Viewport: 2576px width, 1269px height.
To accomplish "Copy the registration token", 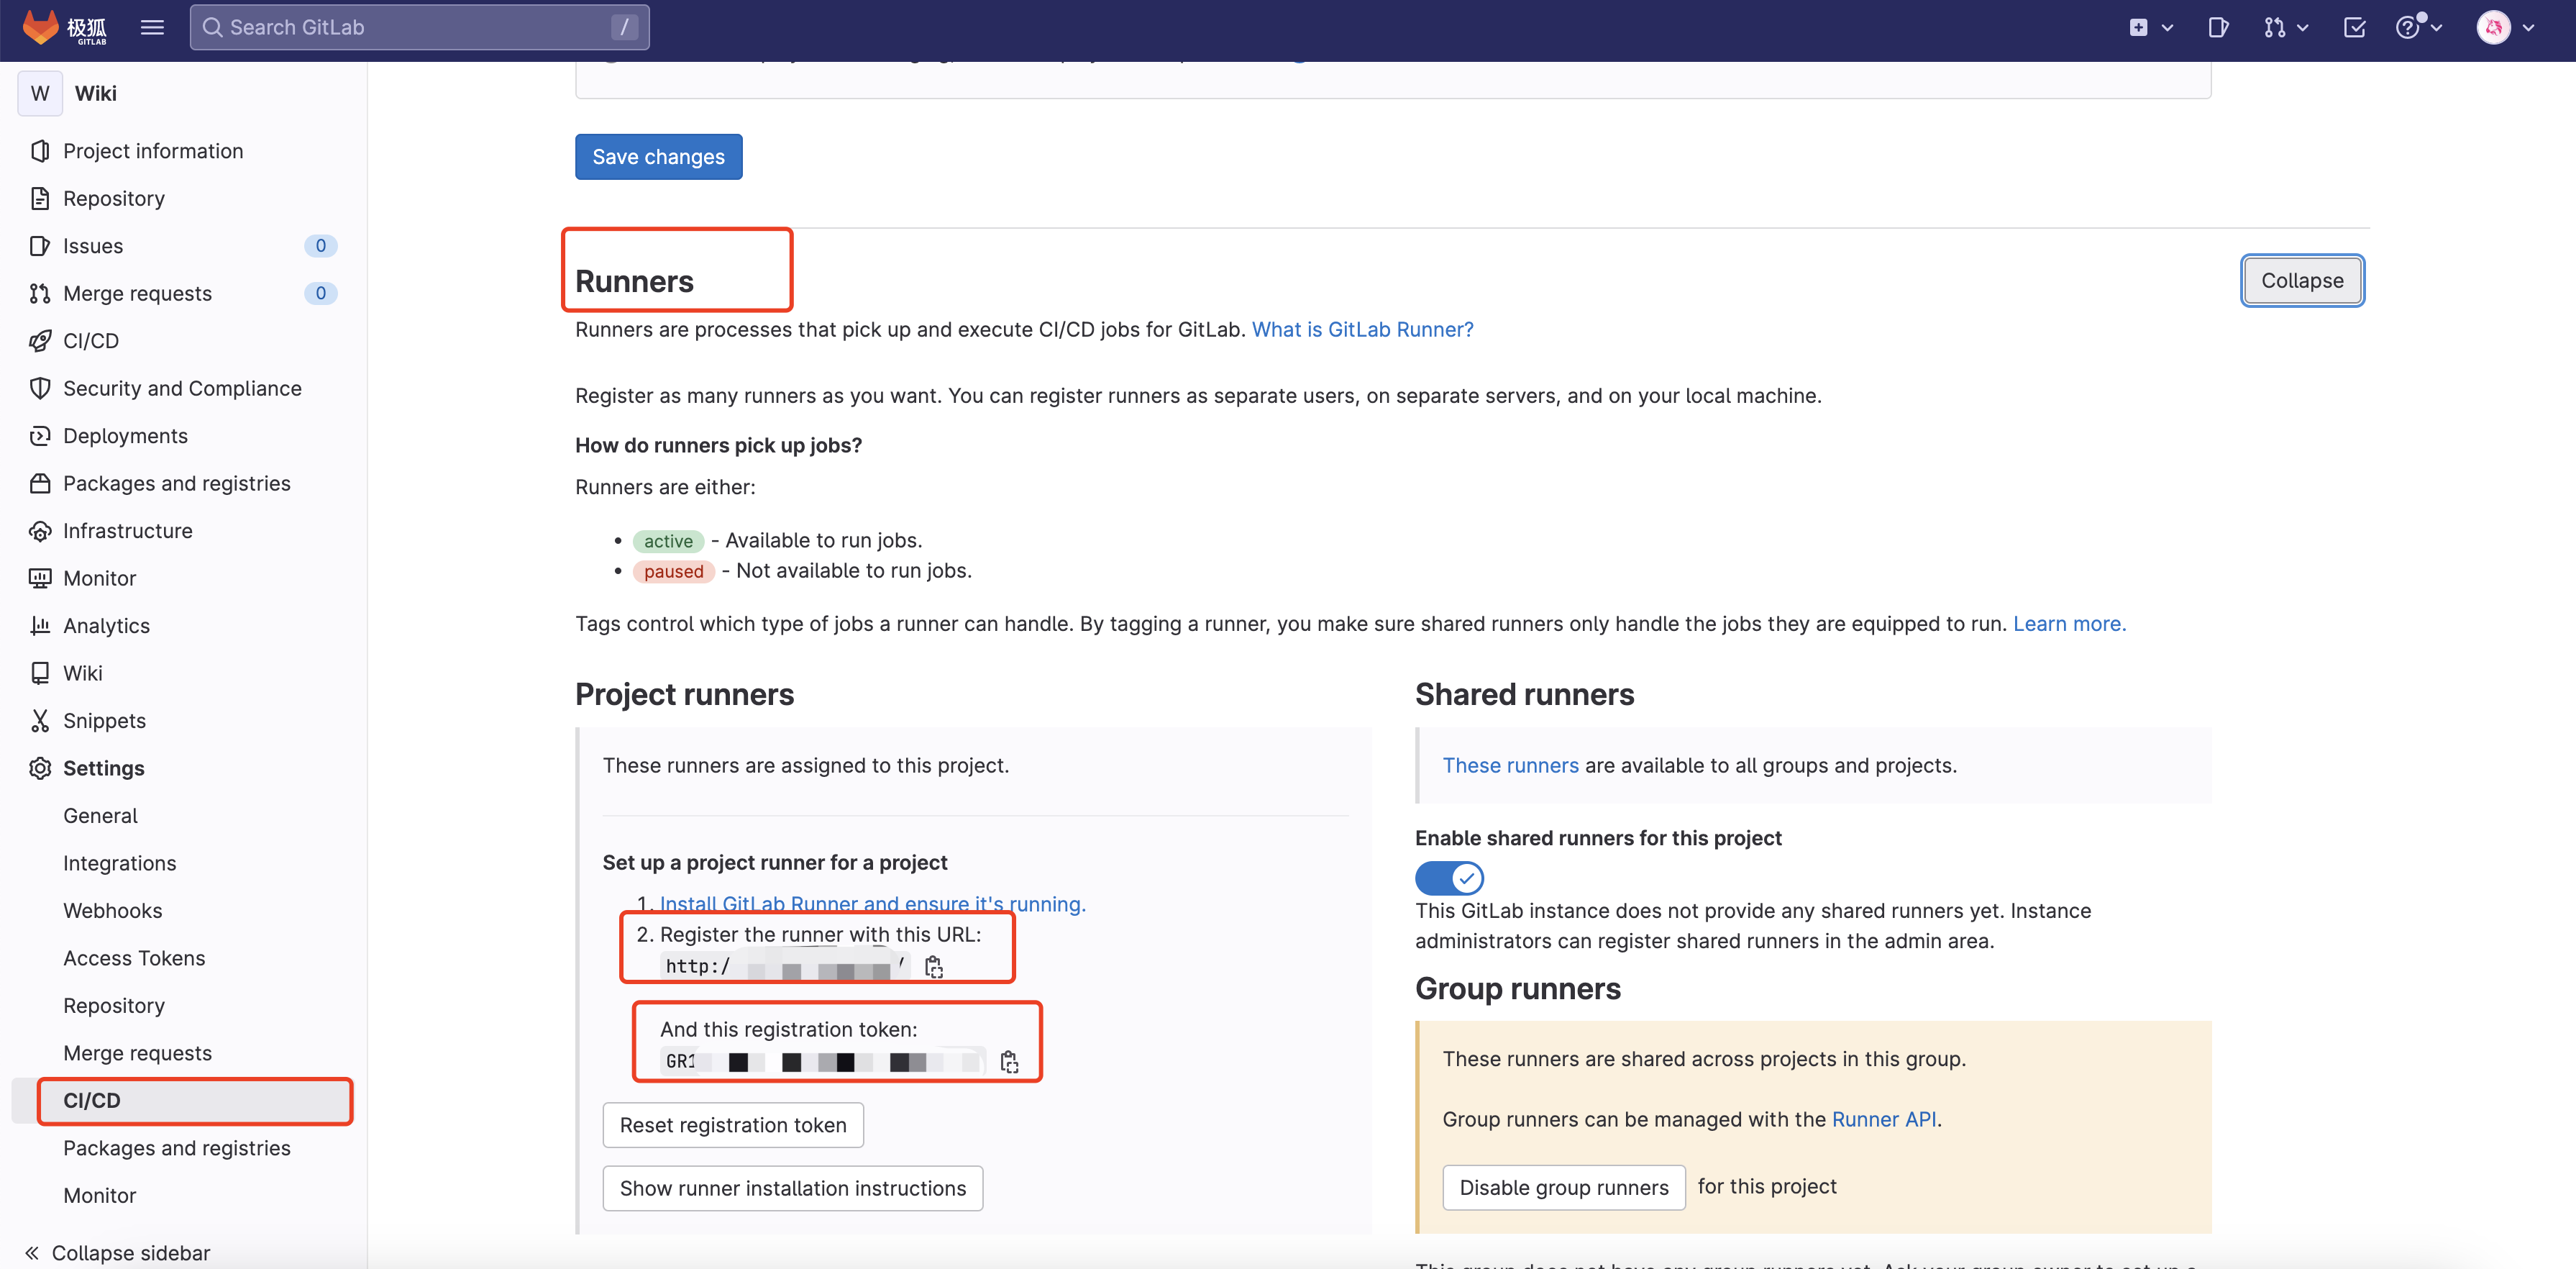I will (1009, 1062).
